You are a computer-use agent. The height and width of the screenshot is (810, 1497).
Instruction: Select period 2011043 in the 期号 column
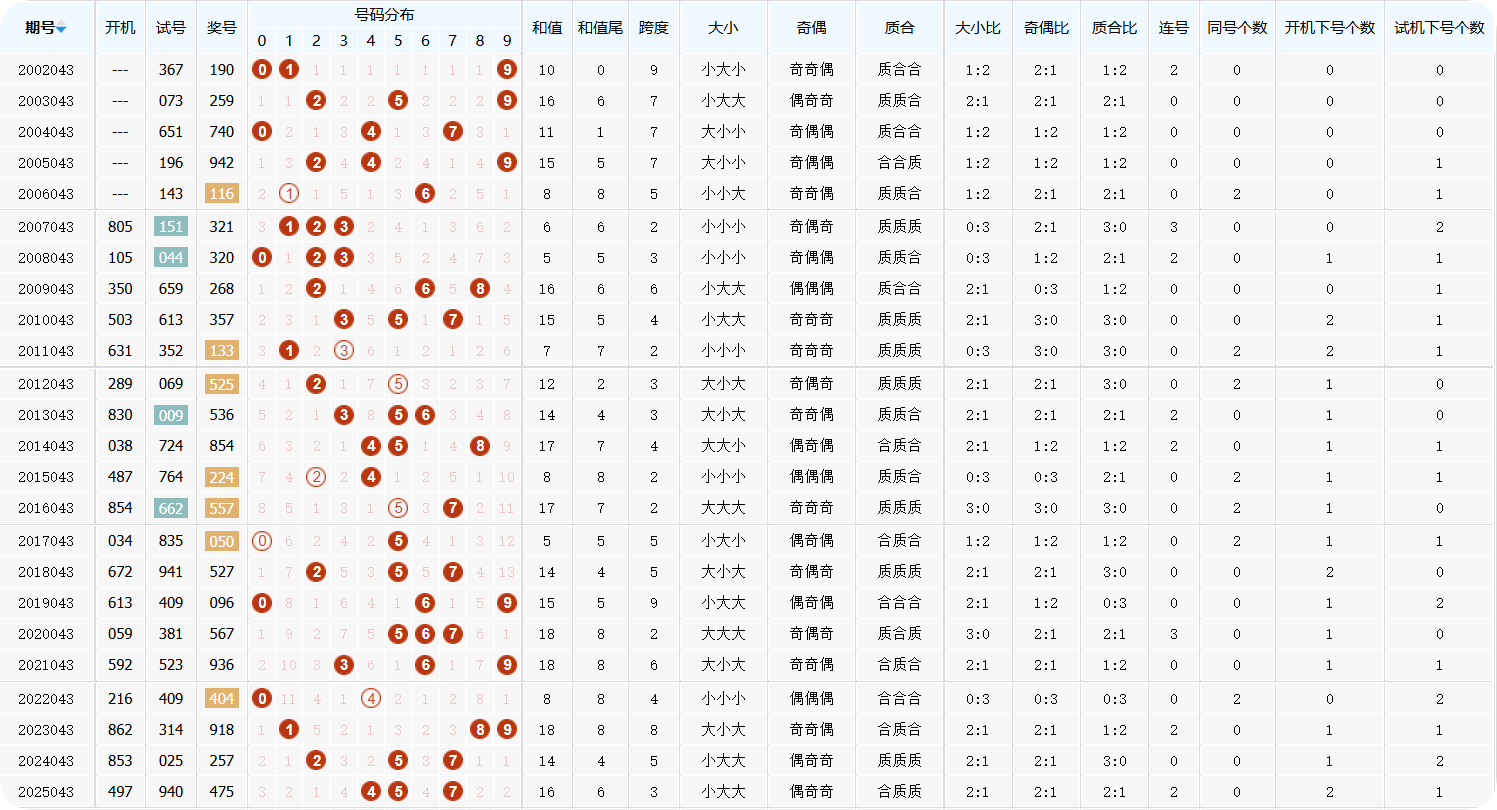click(x=46, y=351)
